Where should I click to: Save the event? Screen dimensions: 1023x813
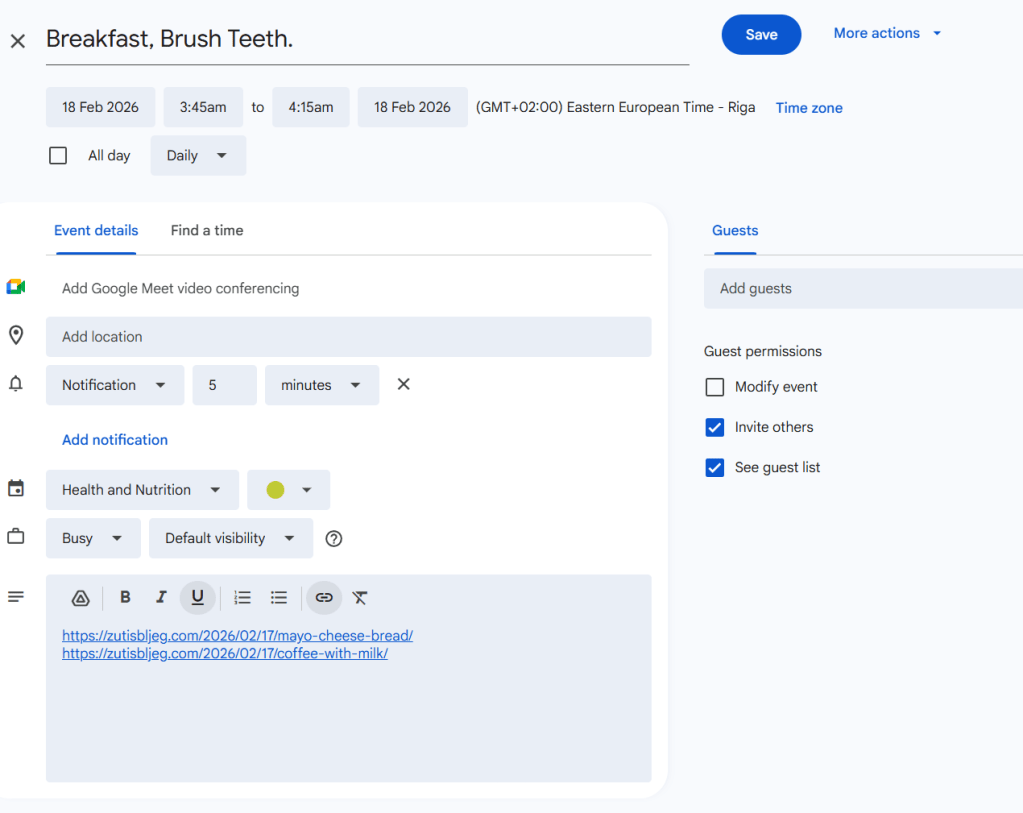point(761,34)
